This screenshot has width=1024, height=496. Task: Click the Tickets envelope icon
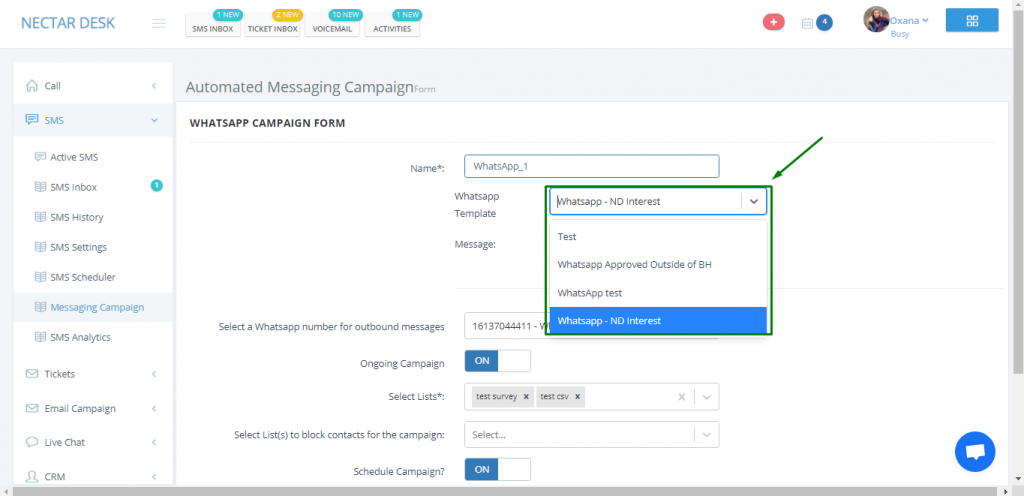(31, 374)
